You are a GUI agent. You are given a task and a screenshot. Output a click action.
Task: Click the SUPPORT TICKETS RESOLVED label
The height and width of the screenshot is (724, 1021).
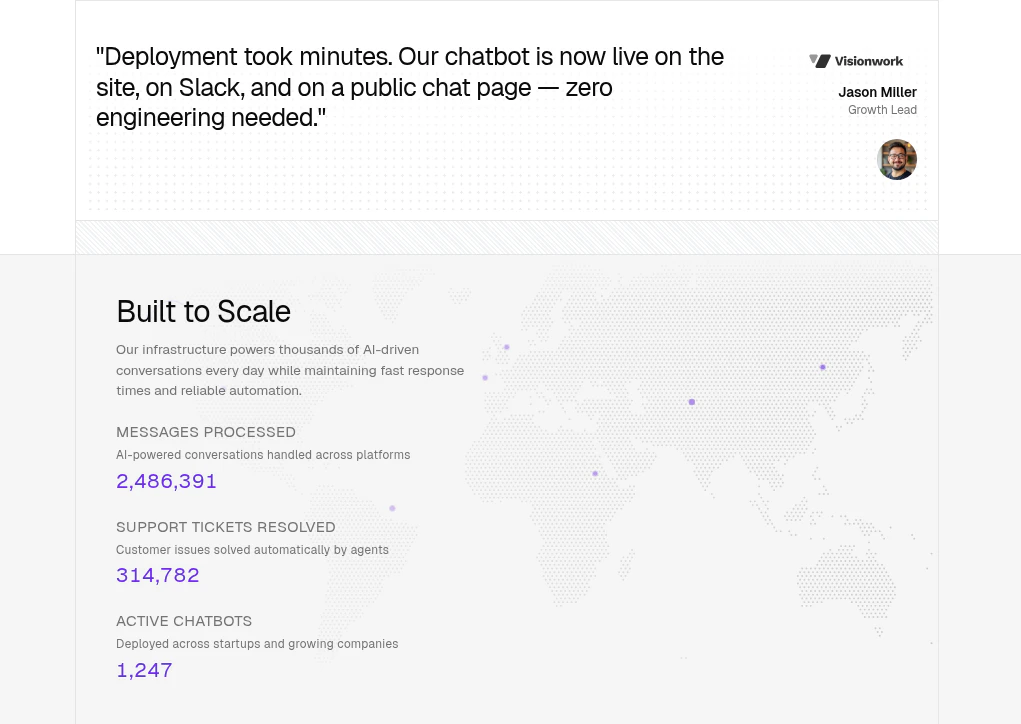[x=225, y=527]
